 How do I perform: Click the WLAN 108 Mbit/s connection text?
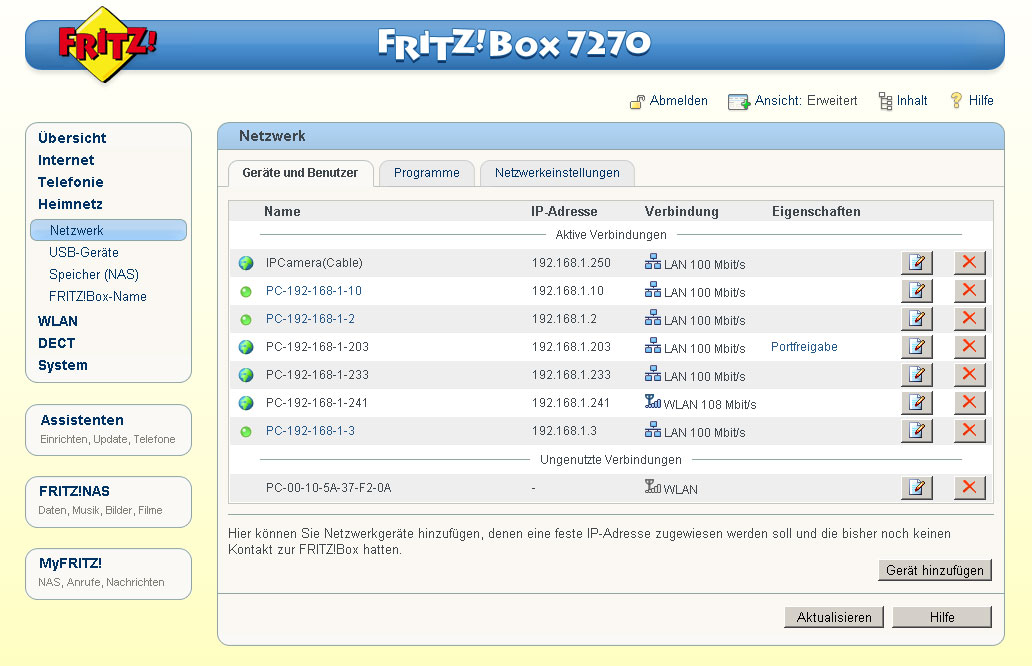[x=710, y=404]
